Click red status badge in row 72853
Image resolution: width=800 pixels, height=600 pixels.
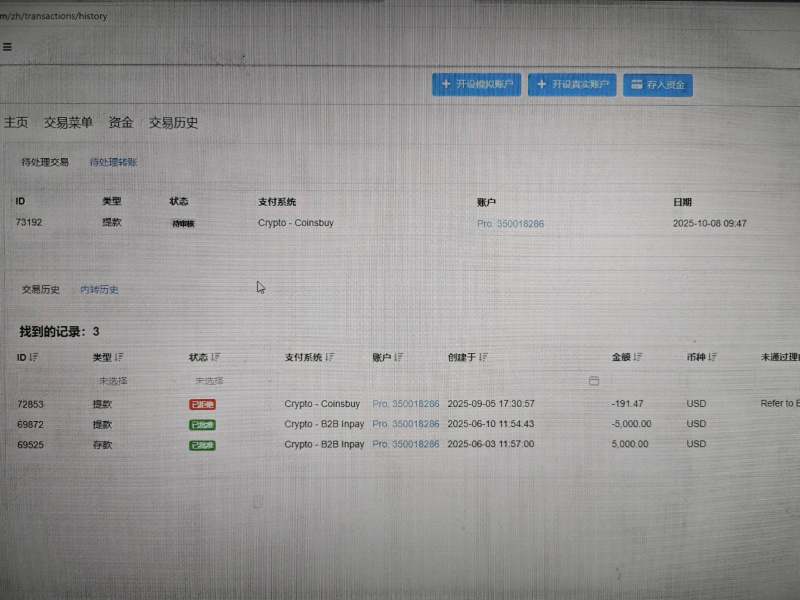click(203, 405)
